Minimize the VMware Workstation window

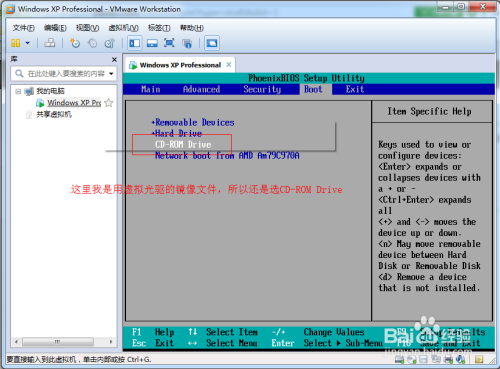tap(446, 7)
